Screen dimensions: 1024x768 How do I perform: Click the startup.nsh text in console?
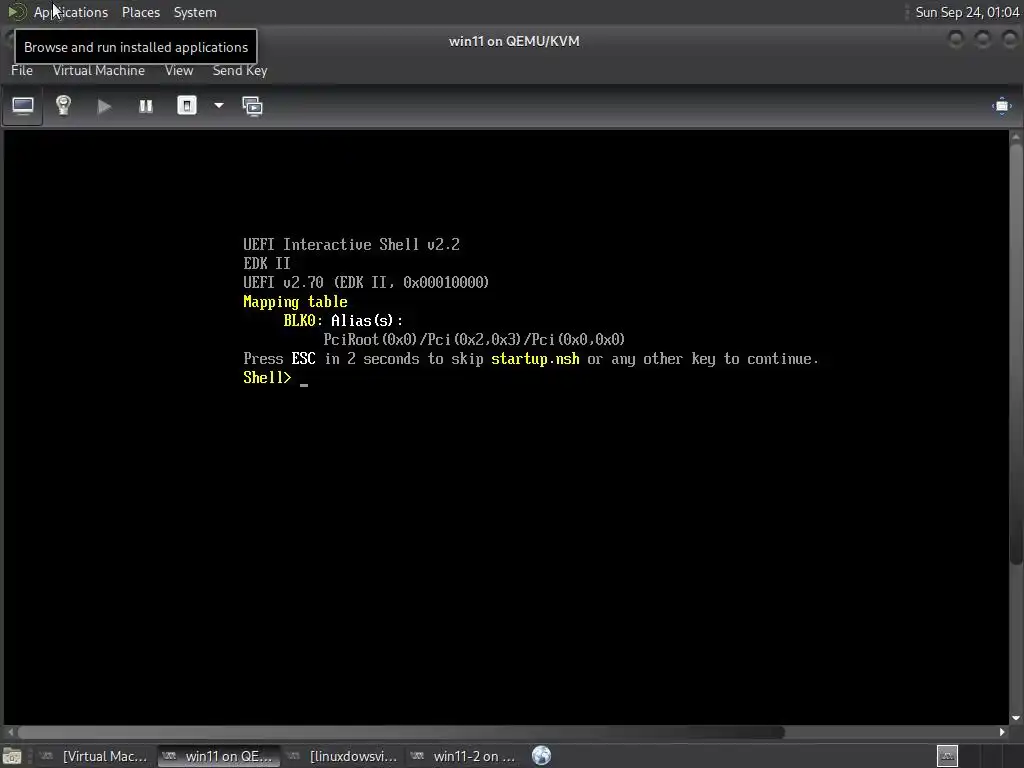click(535, 359)
